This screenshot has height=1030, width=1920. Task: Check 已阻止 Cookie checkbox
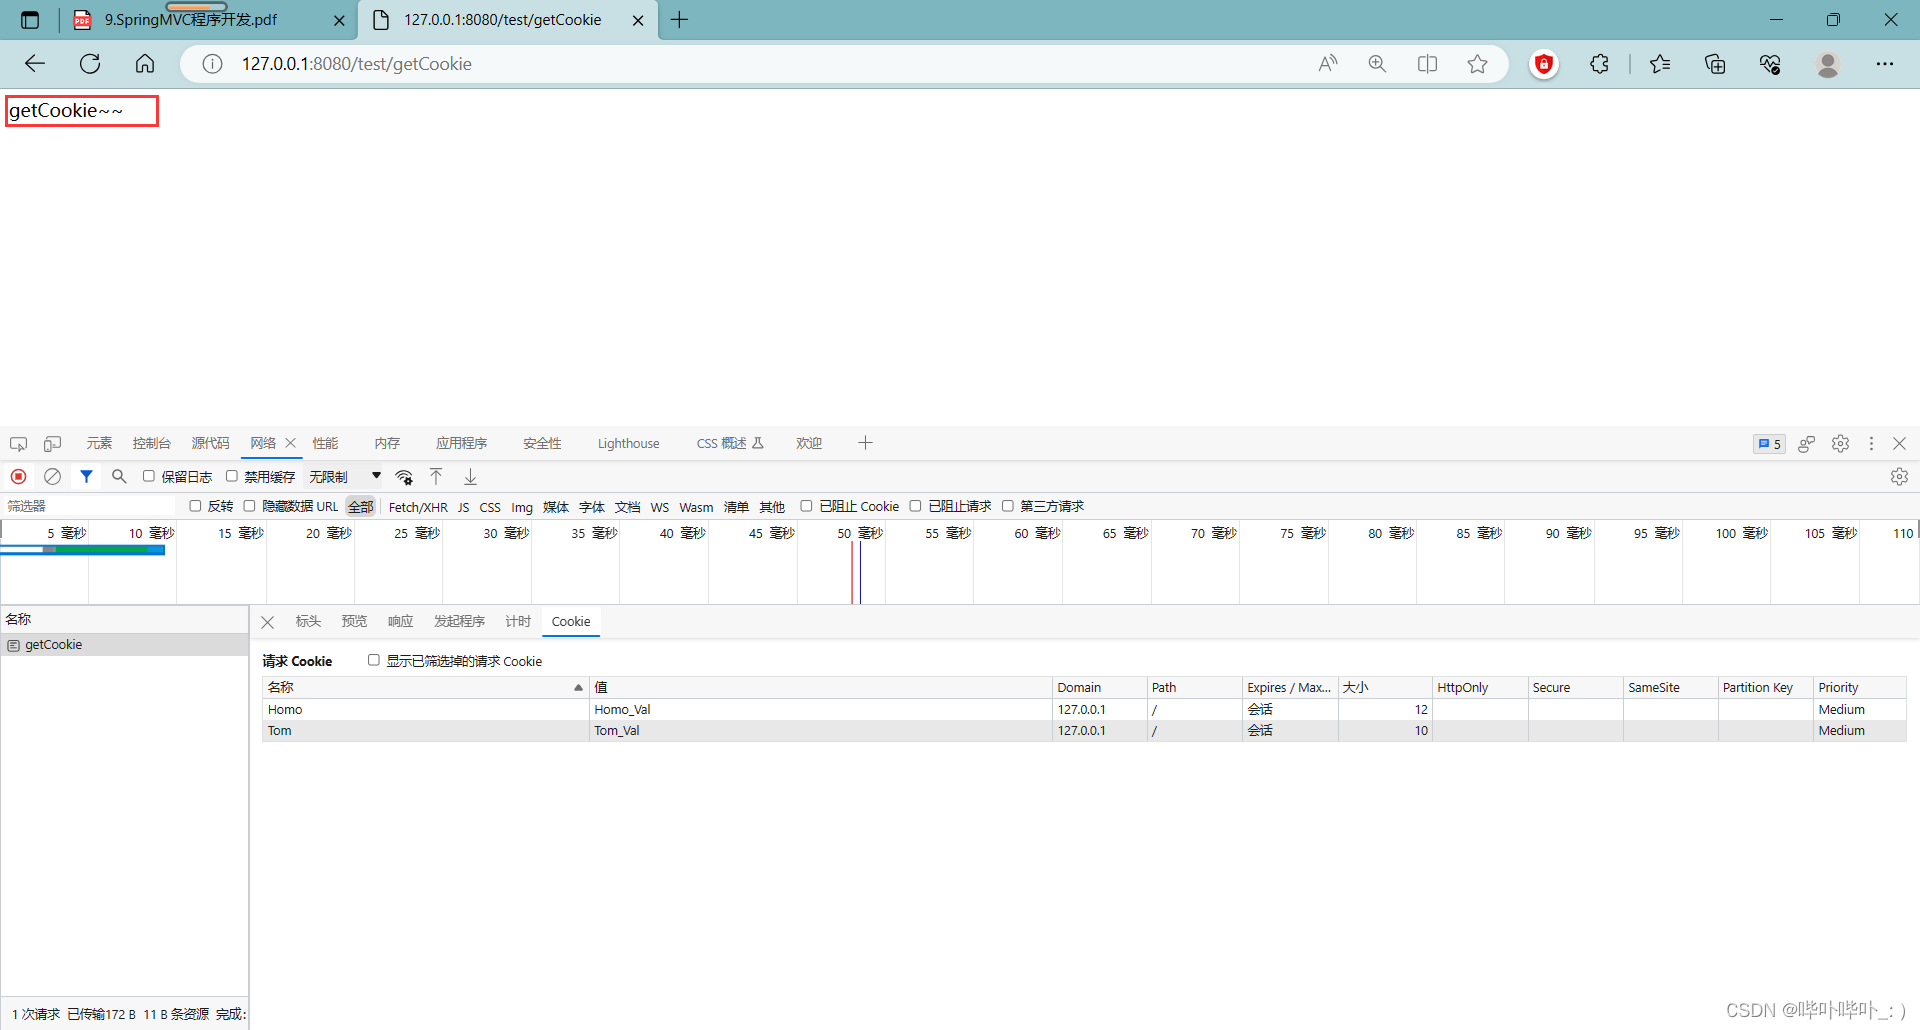tap(806, 506)
